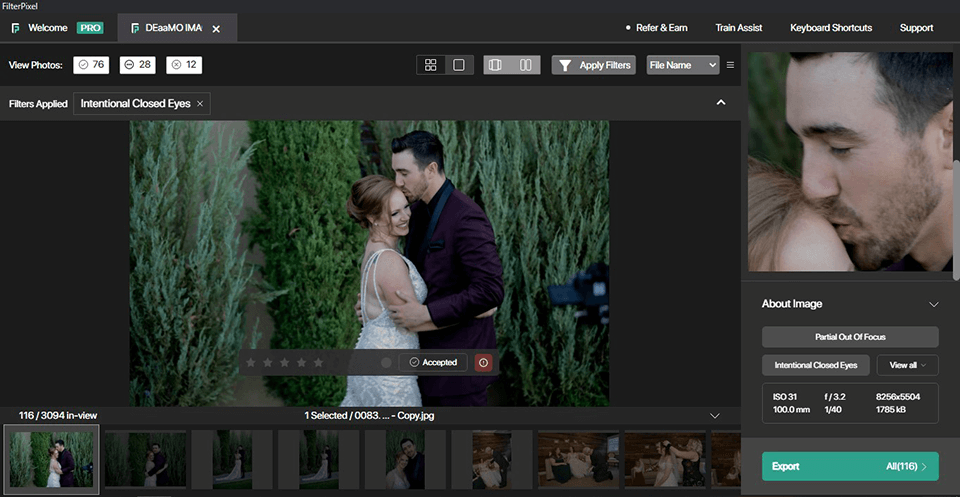Rate the photo two stars

point(268,362)
